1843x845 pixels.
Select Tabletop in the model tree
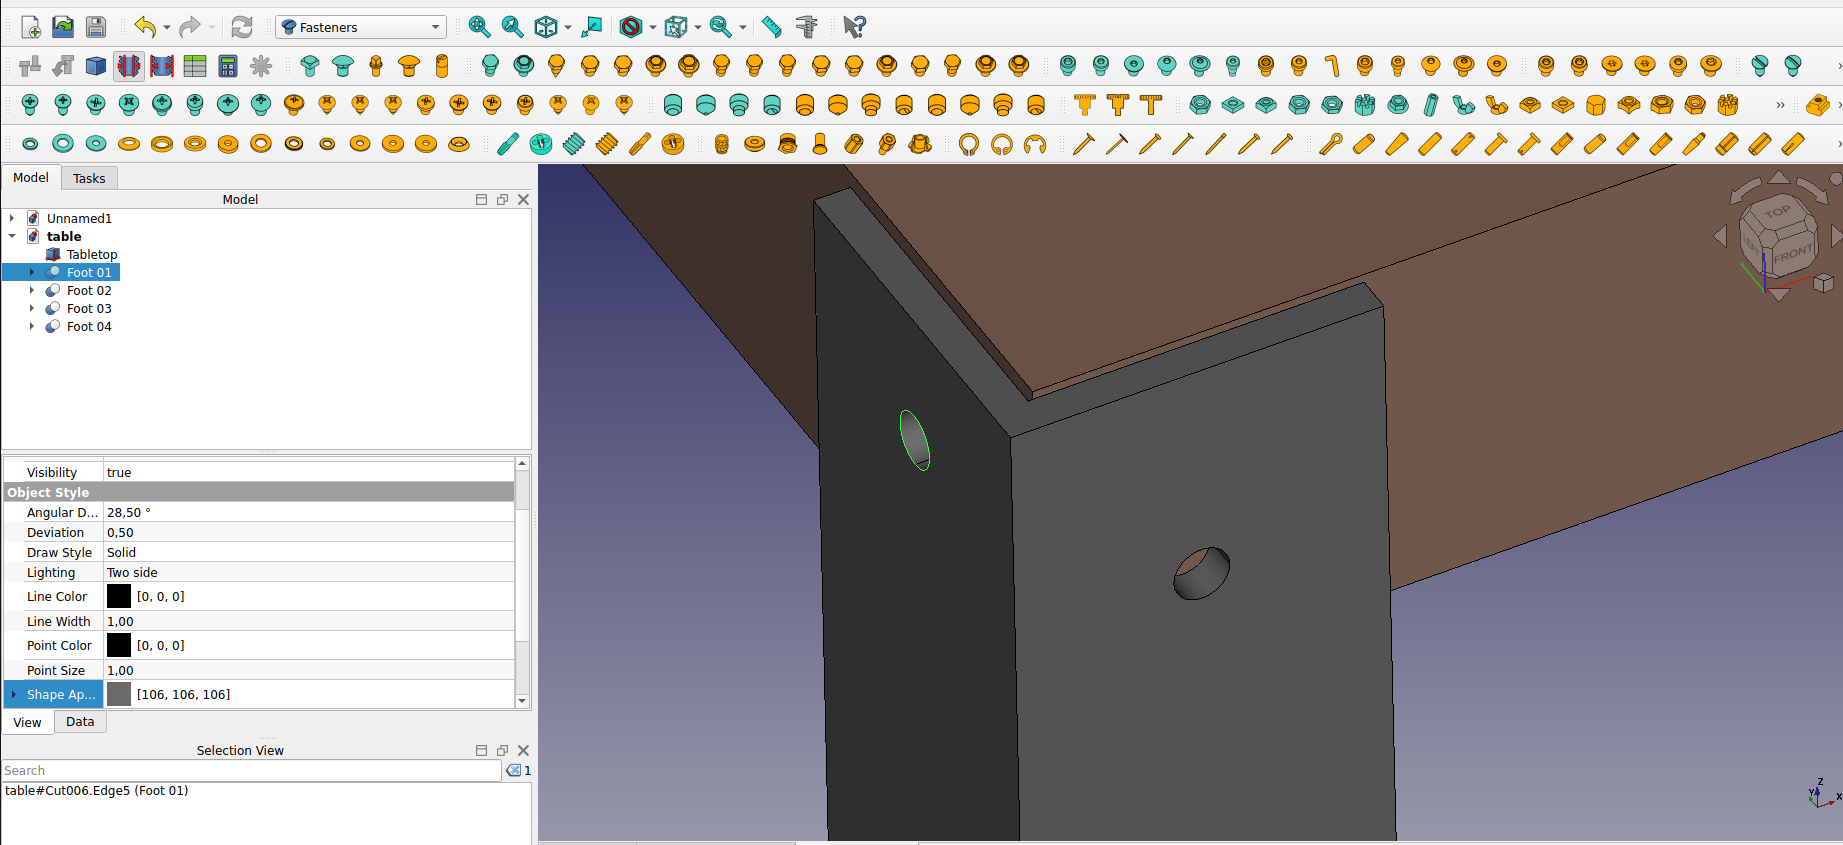point(92,255)
